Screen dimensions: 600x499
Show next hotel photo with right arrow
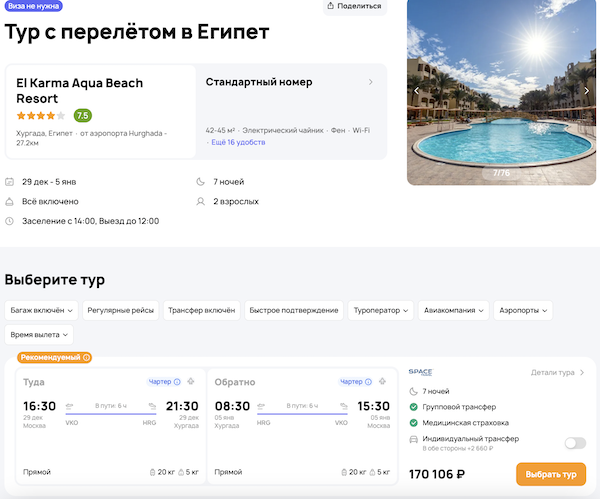coord(588,91)
